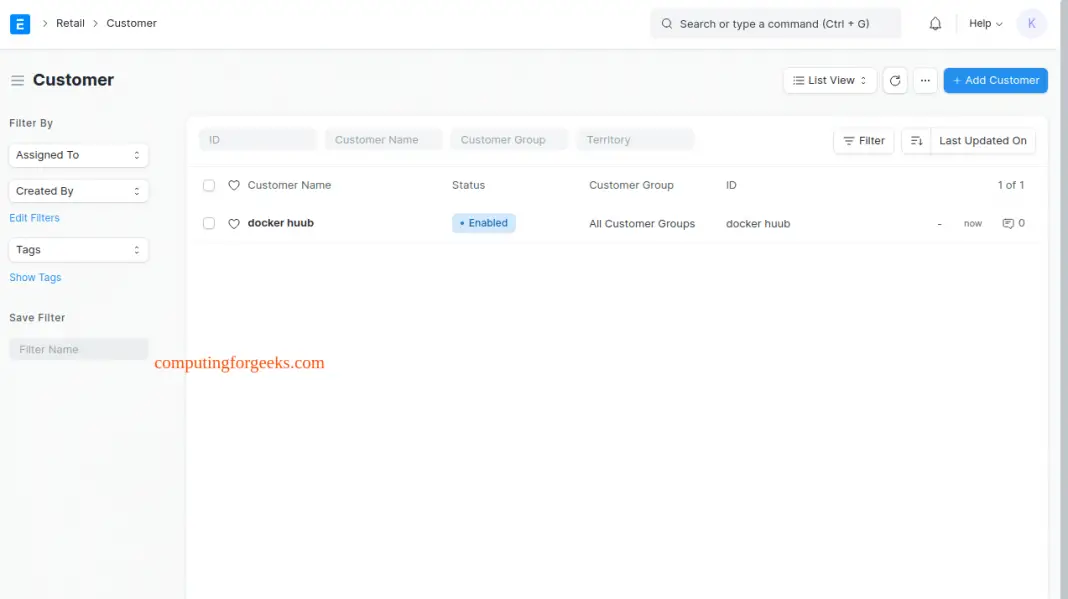Image resolution: width=1068 pixels, height=599 pixels.
Task: Open the Help menu
Action: pyautogui.click(x=985, y=24)
